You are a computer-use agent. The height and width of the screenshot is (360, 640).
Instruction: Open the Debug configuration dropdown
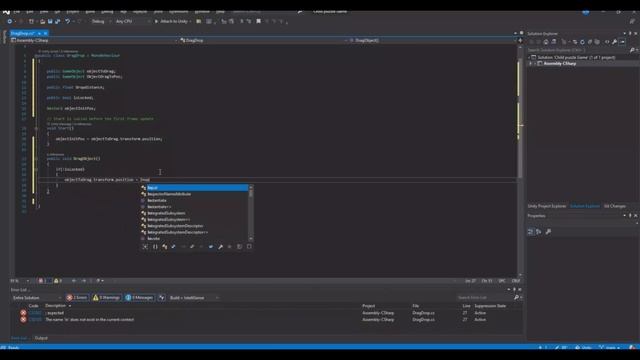pyautogui.click(x=100, y=21)
